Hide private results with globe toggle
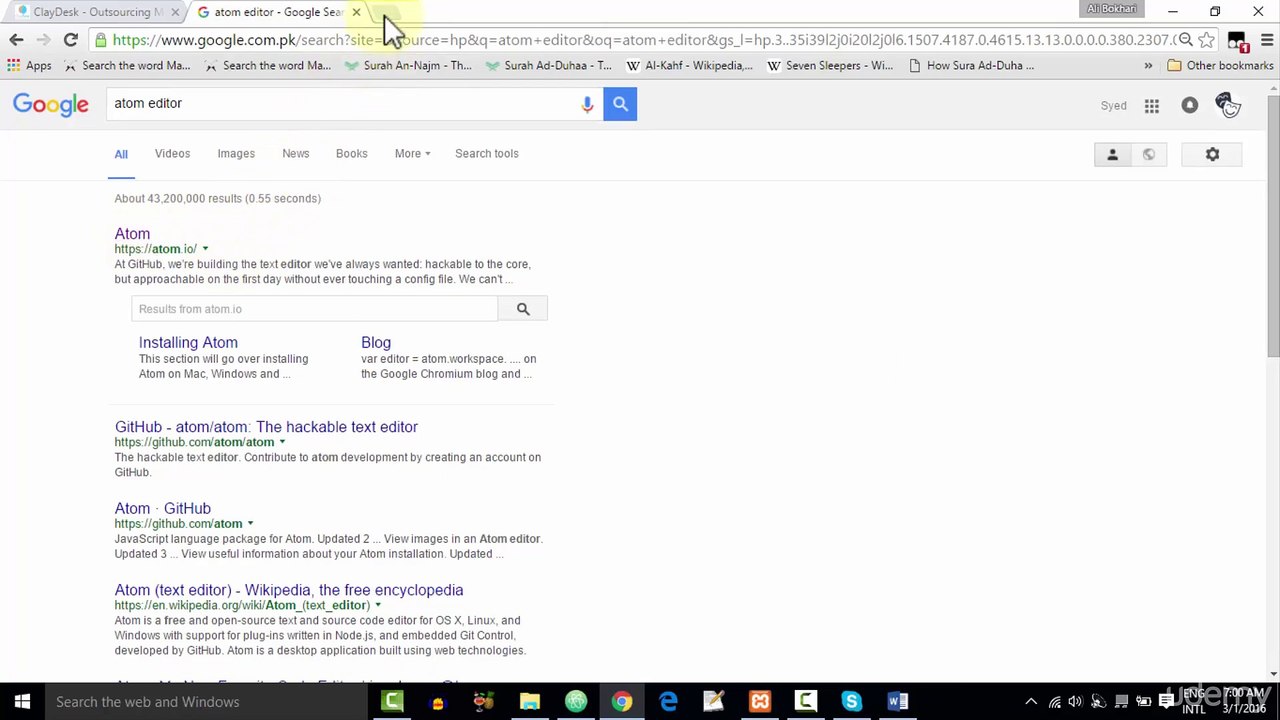Viewport: 1280px width, 720px height. click(1148, 154)
